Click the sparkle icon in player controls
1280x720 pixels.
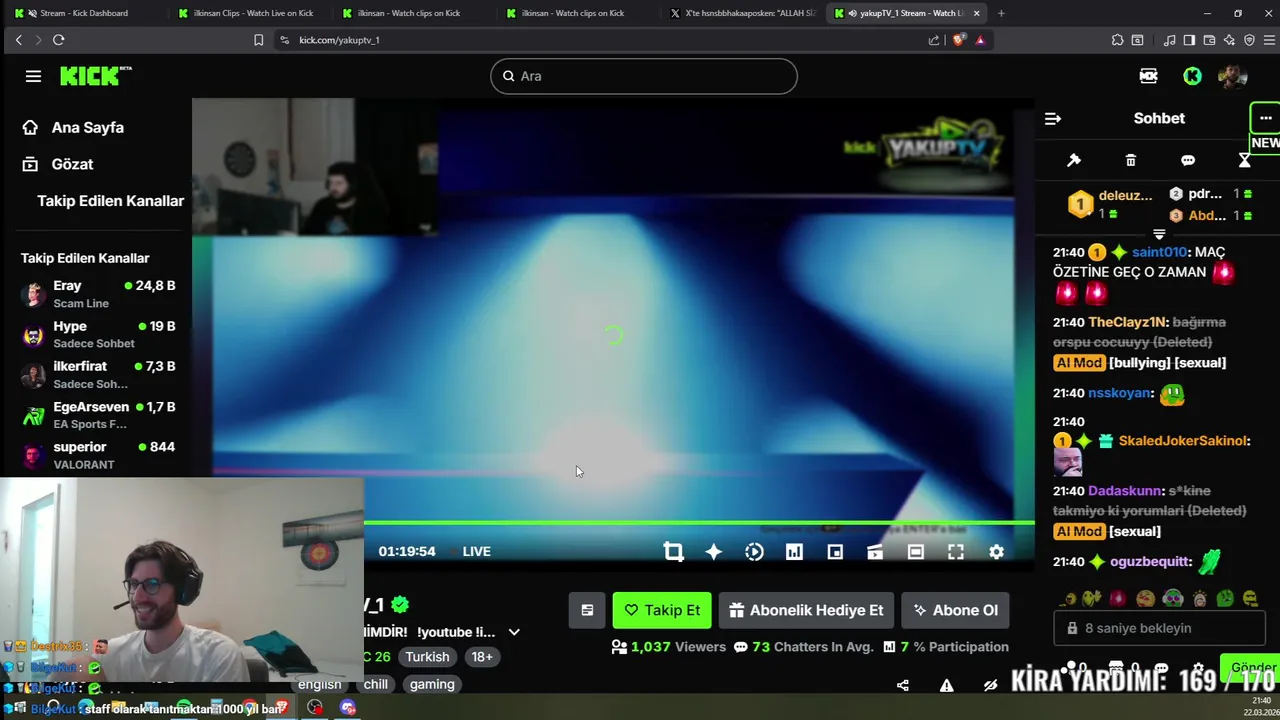713,552
